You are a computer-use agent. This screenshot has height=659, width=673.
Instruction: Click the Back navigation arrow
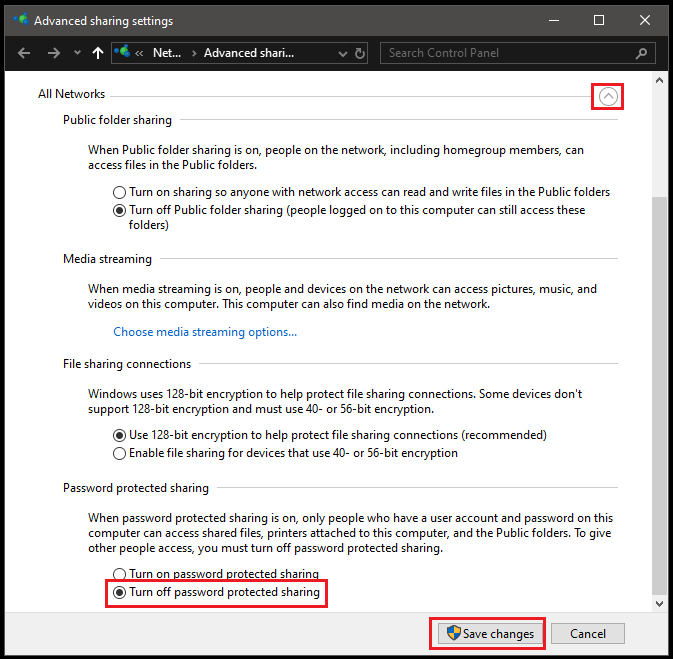(24, 53)
